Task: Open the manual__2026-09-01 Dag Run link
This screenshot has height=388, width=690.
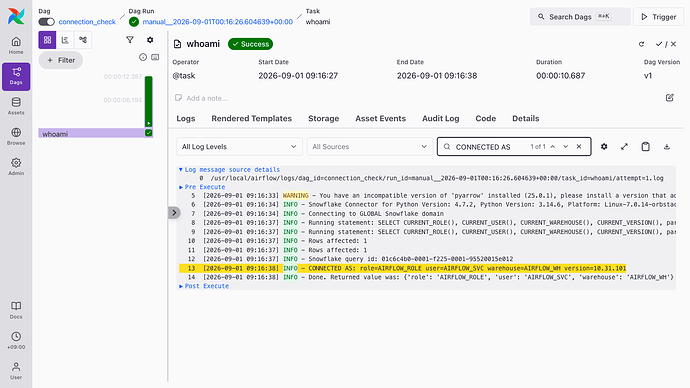Action: pyautogui.click(x=217, y=22)
